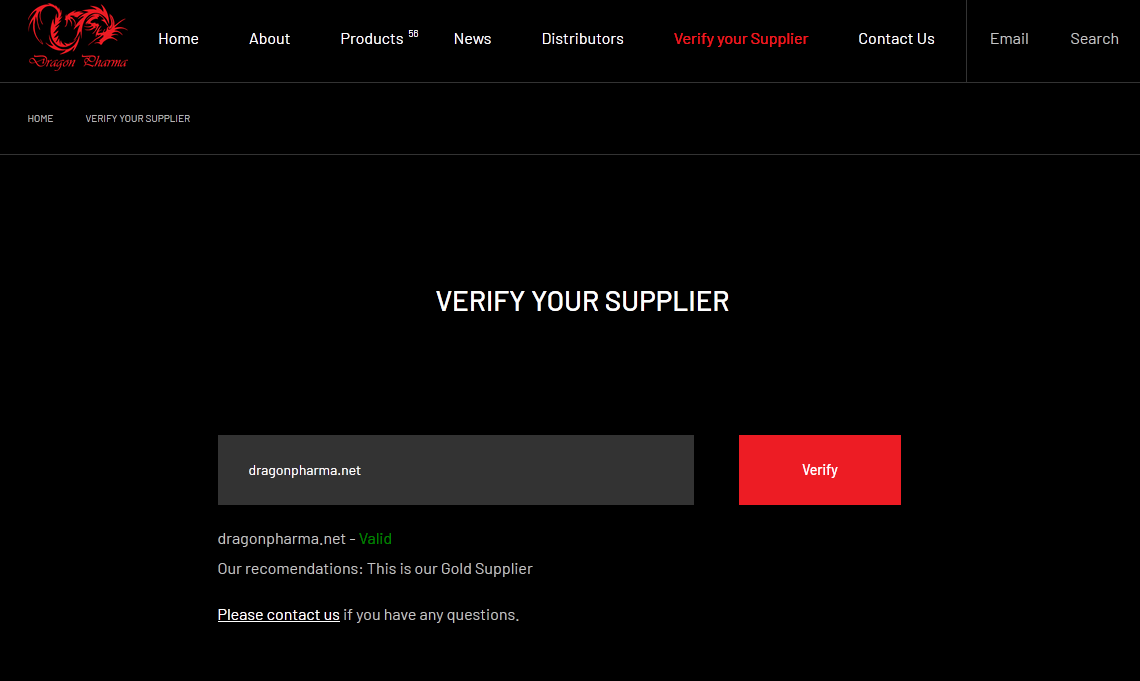The image size is (1140, 681).
Task: Click the Dragon Pharma logo
Action: (x=77, y=37)
